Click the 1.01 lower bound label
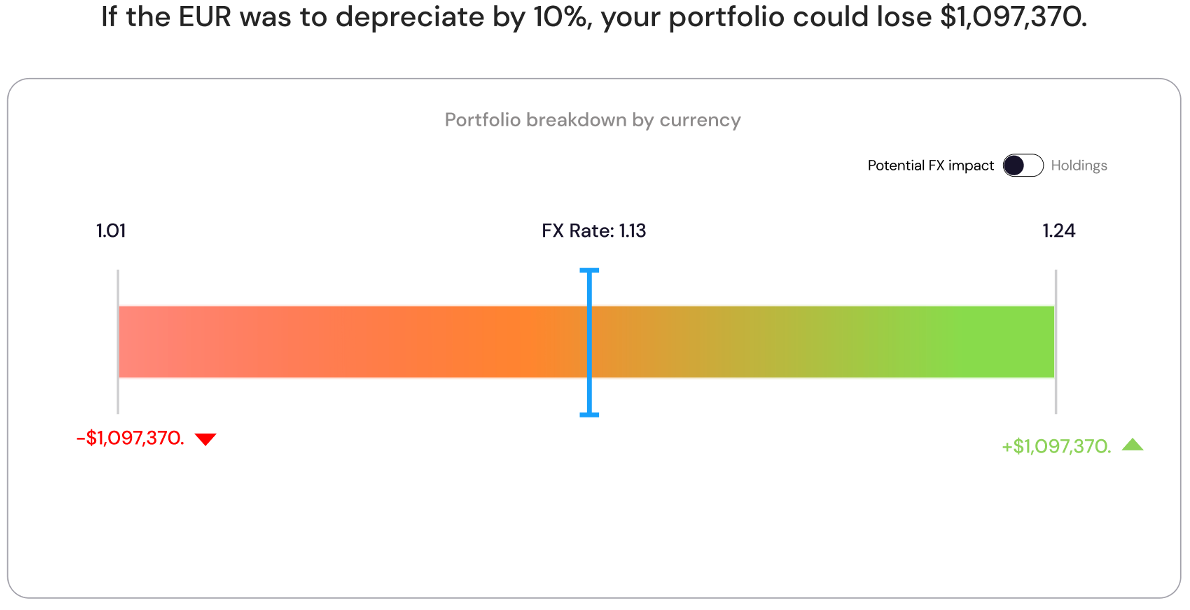The image size is (1190, 610). pyautogui.click(x=111, y=231)
